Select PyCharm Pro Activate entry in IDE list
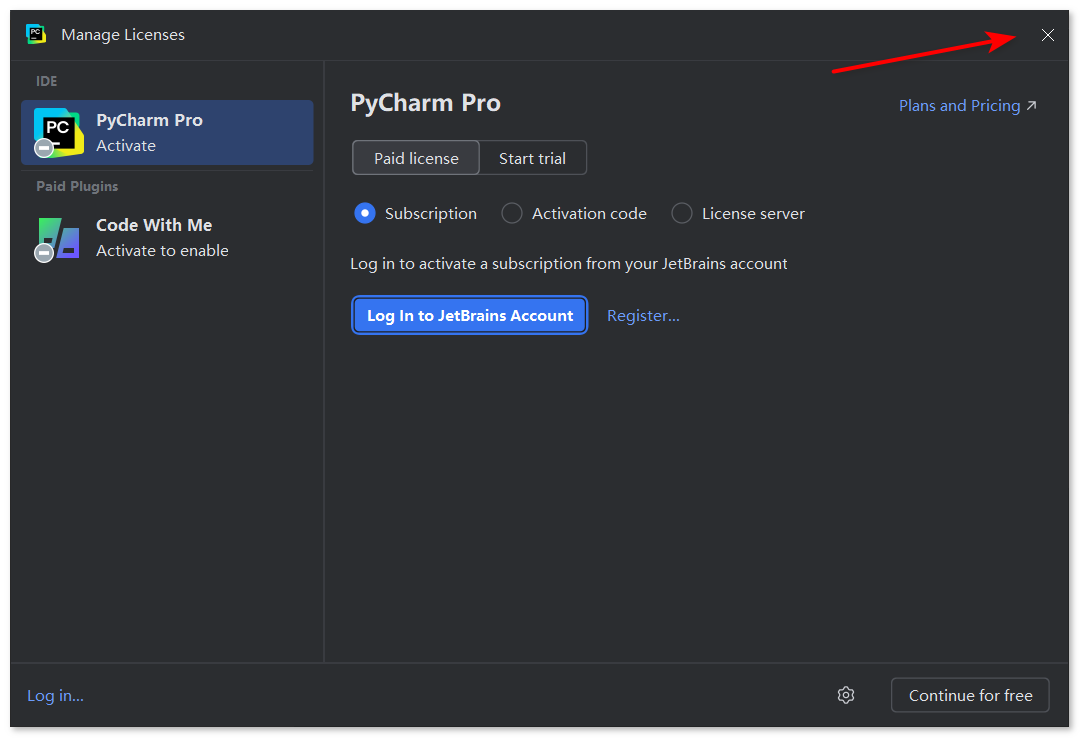The image size is (1080, 738). (x=167, y=132)
